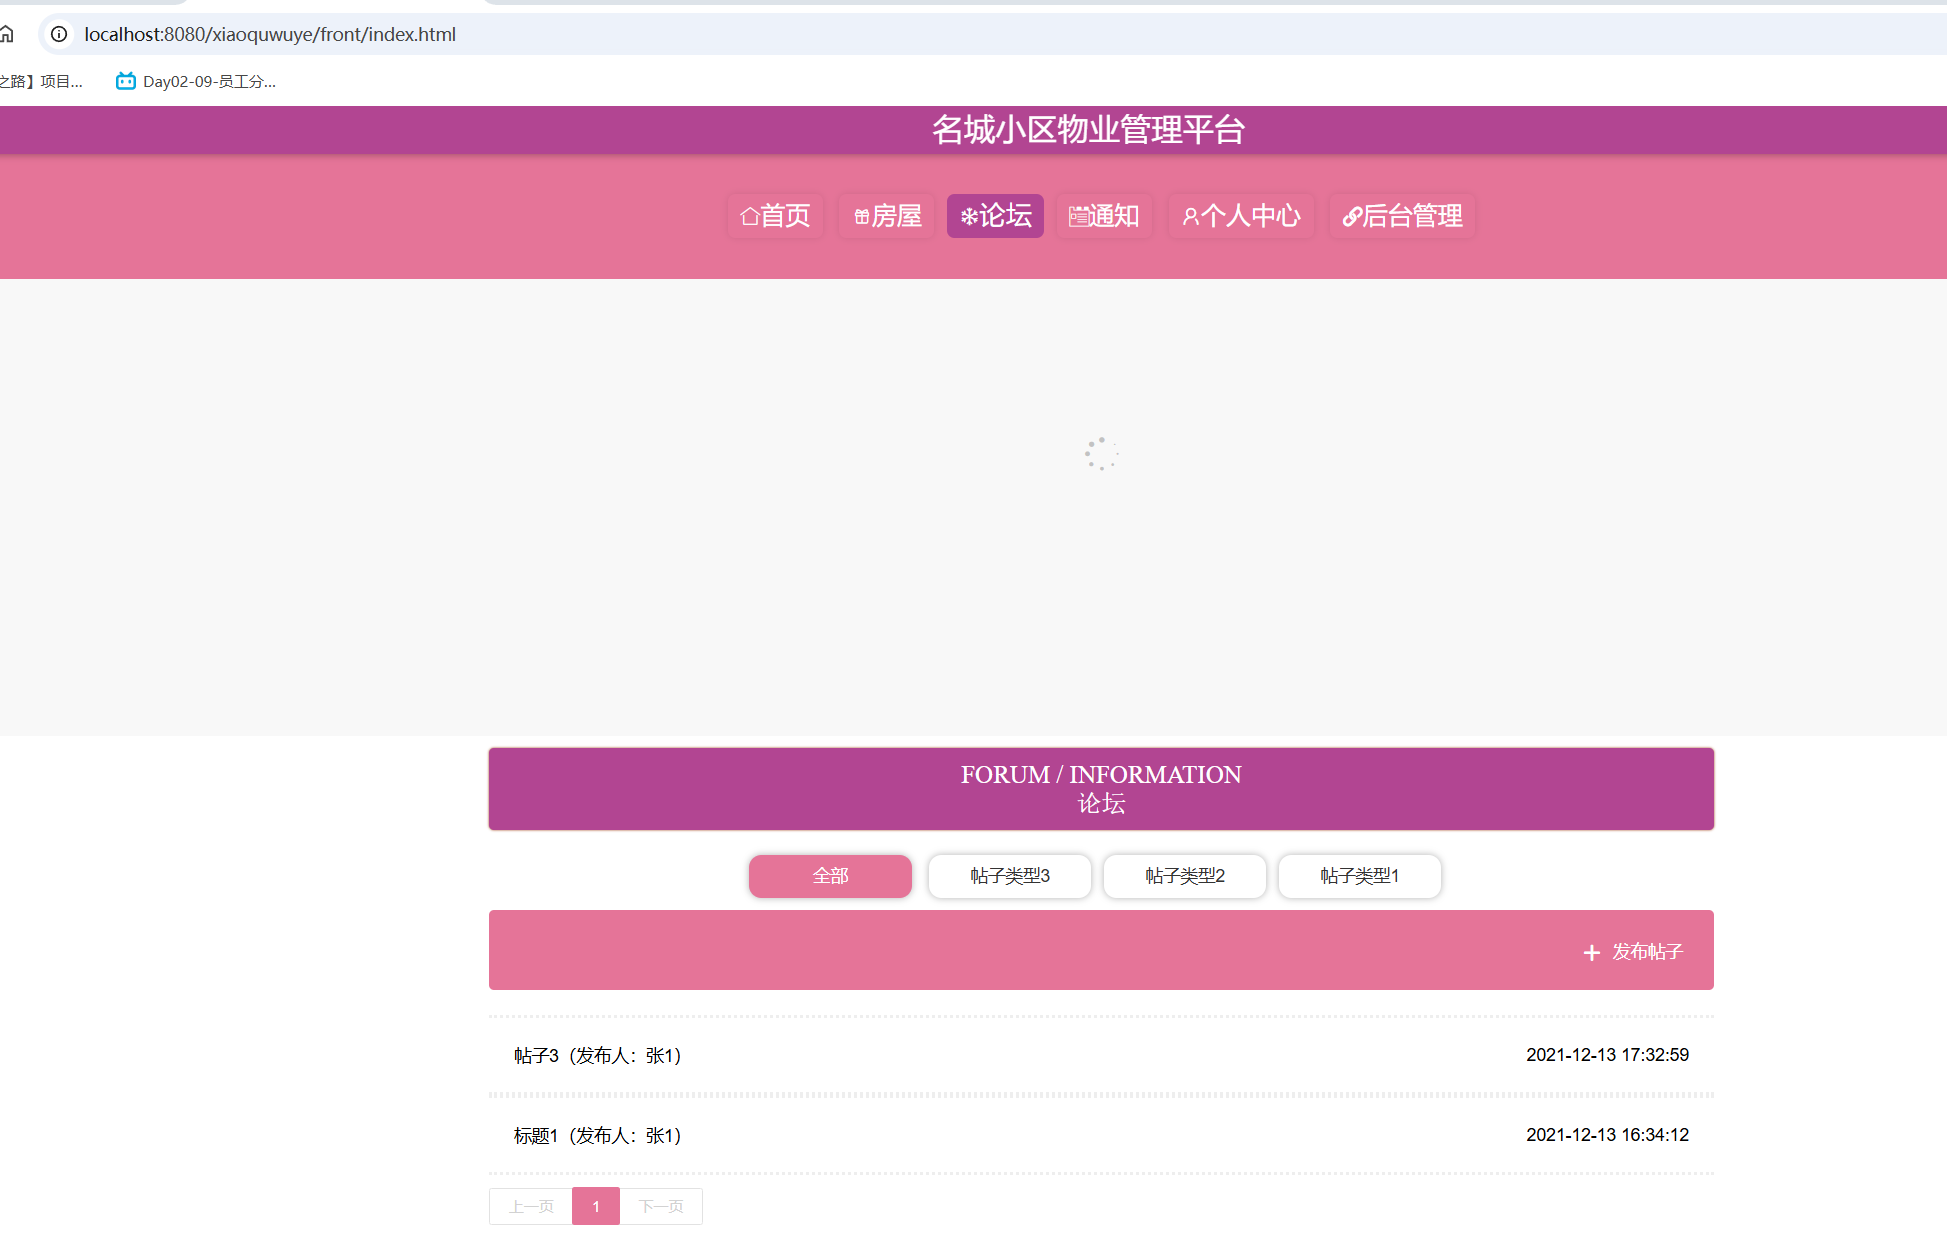This screenshot has width=1947, height=1253.
Task: Filter posts by 帖子类型2
Action: 1184,876
